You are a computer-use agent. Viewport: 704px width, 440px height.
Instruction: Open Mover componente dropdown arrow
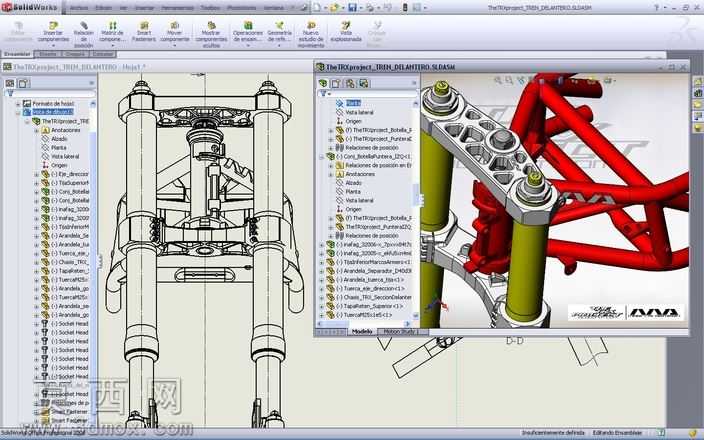pos(175,45)
